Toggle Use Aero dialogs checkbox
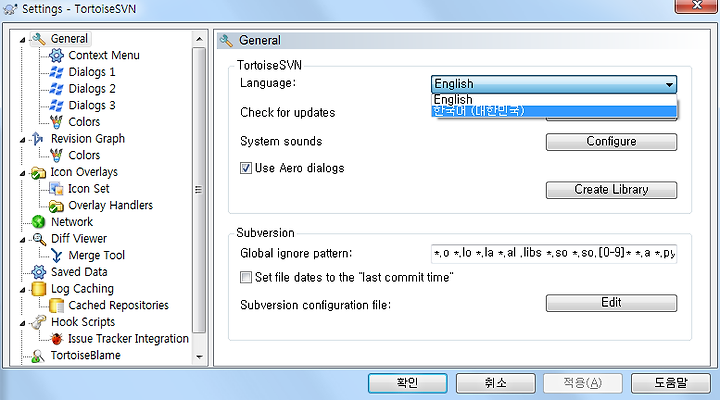Image resolution: width=720 pixels, height=400 pixels. pos(246,168)
